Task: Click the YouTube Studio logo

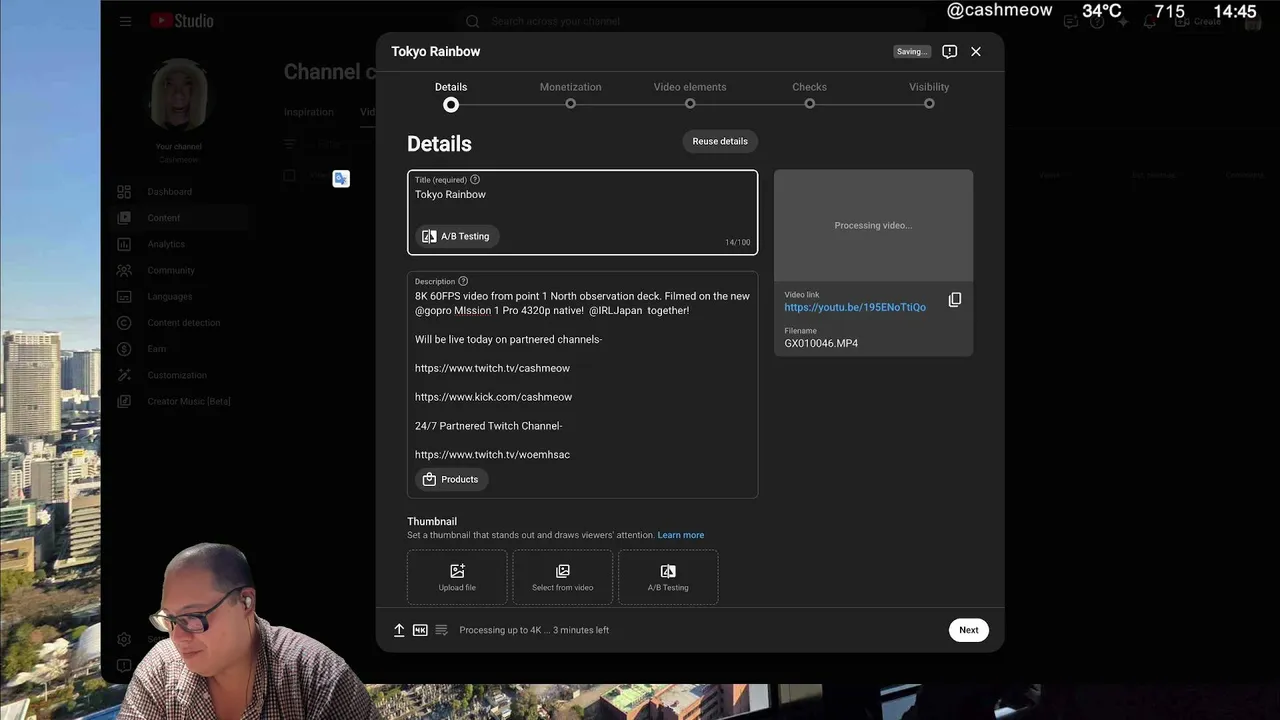Action: (182, 21)
